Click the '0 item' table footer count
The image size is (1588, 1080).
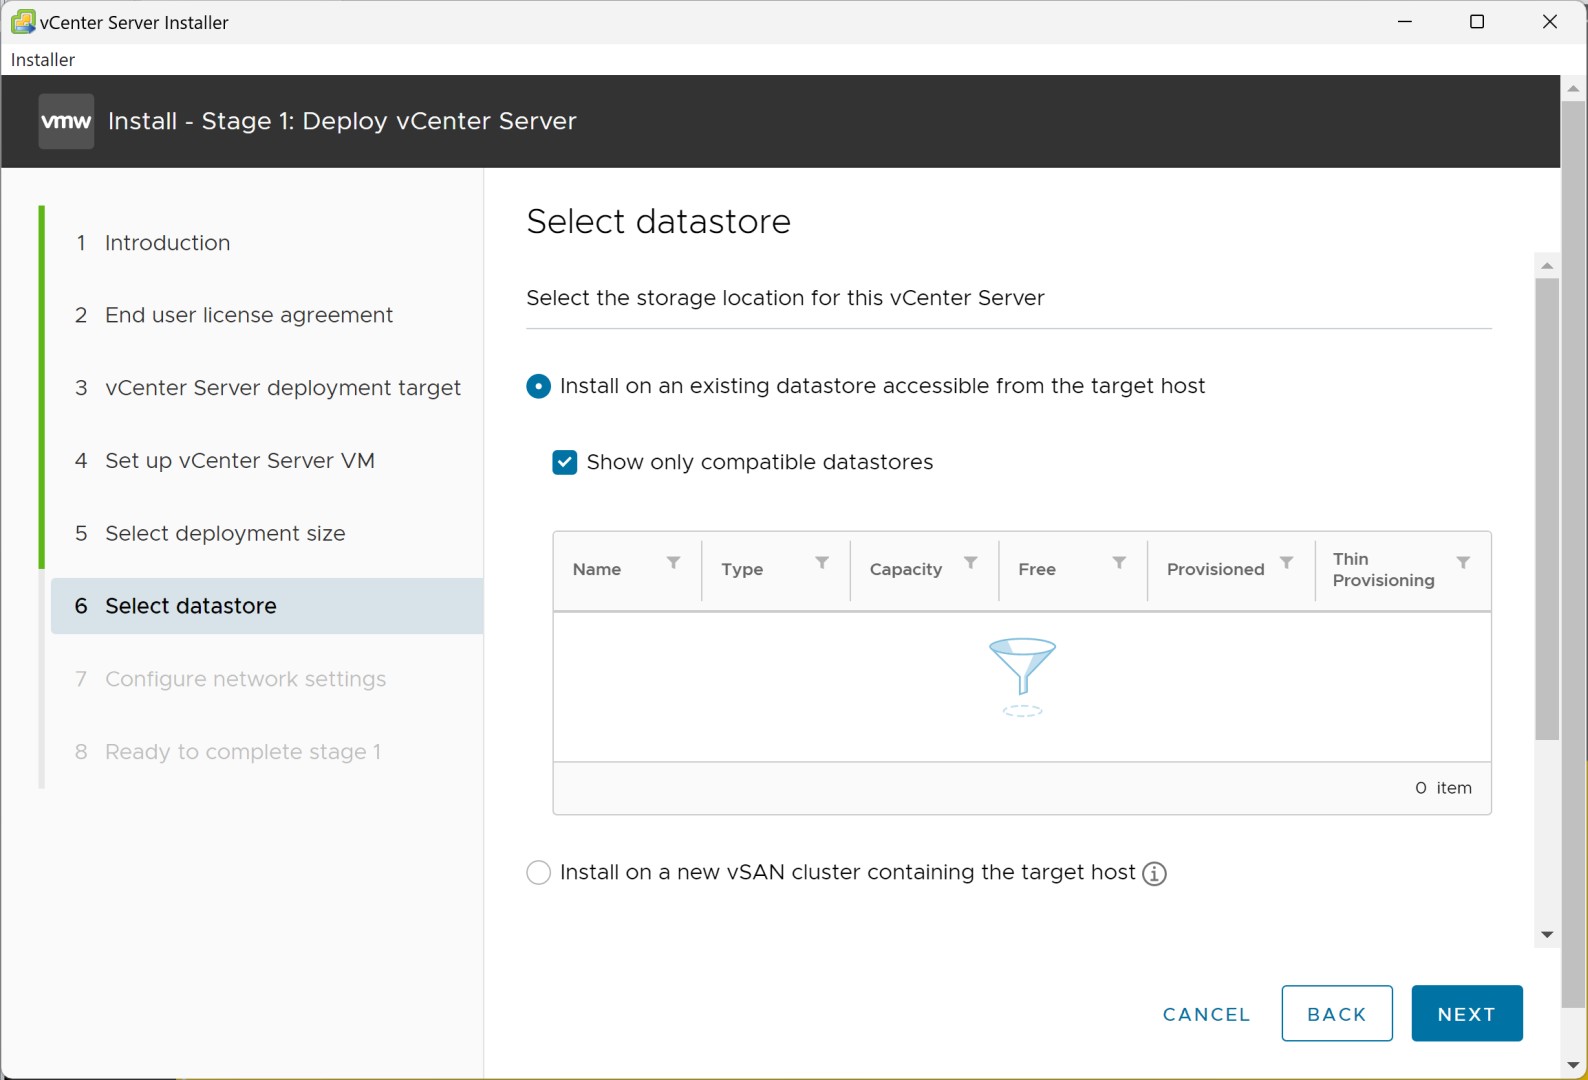point(1443,788)
